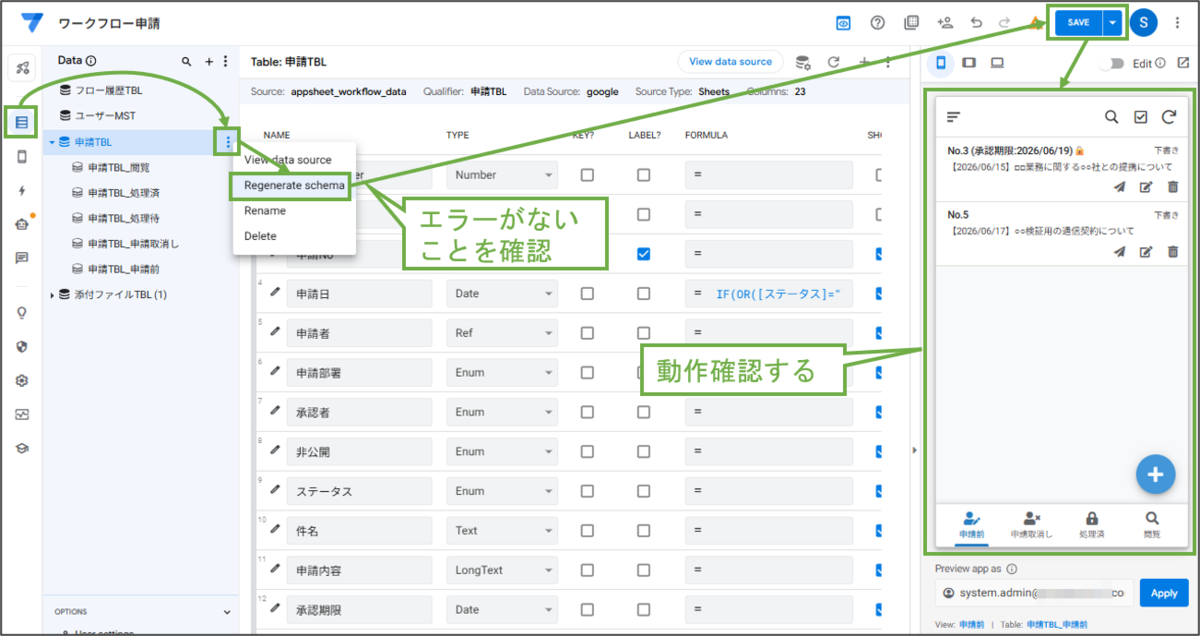Screen dimensions: 1200x636
Task: Open the Automation bot section in sidebar
Action: tap(22, 224)
